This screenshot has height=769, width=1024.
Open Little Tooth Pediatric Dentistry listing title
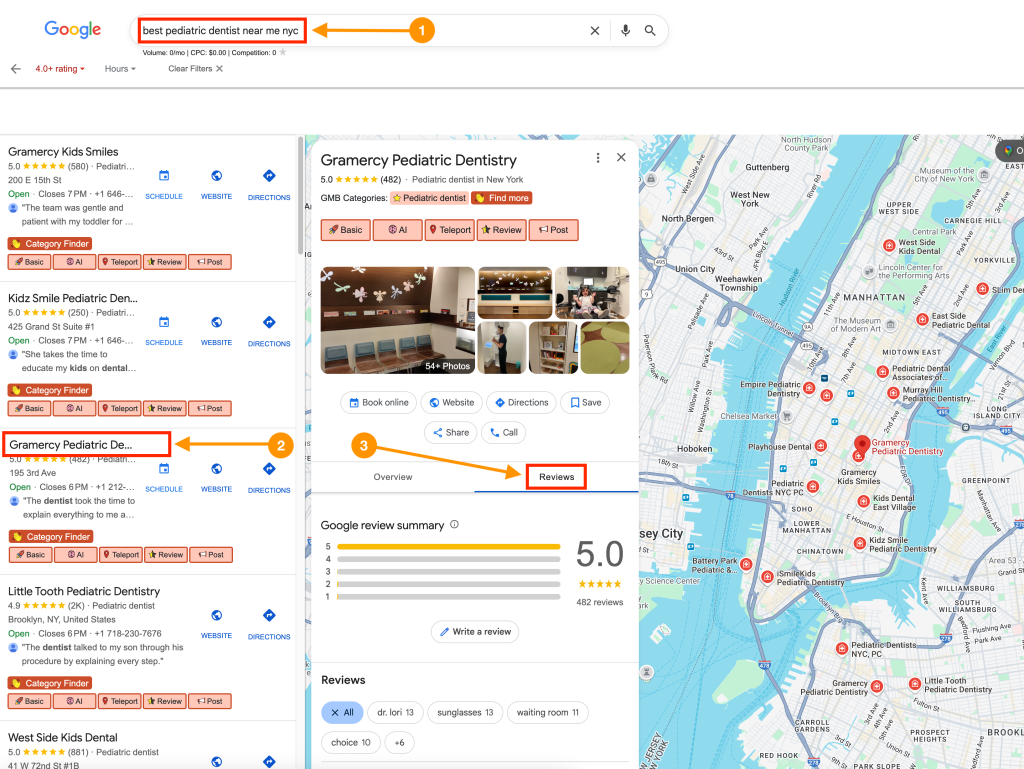(84, 591)
